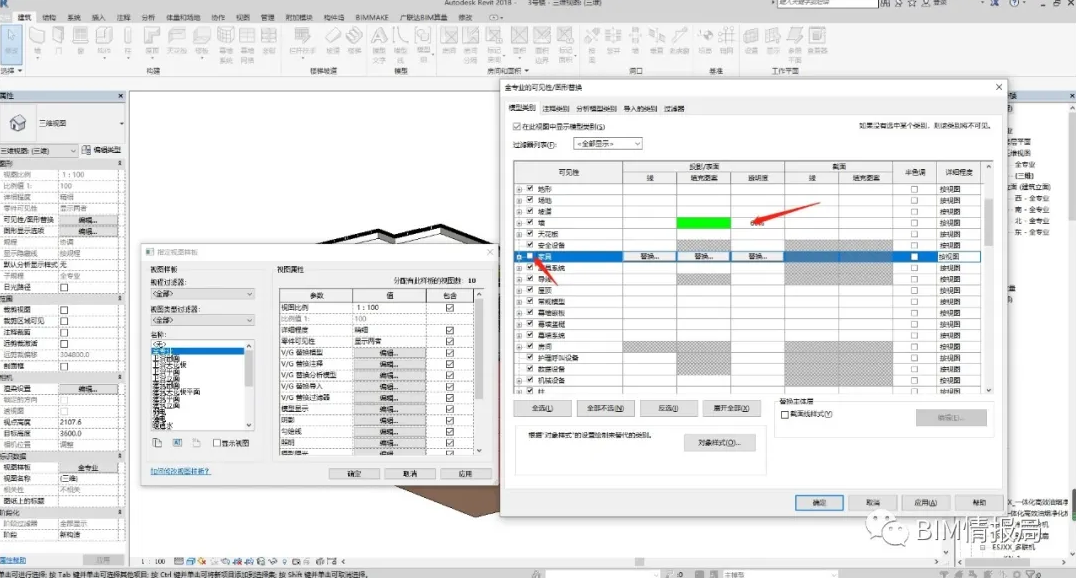Select the Column (柱) ribbon tool
This screenshot has width=1076, height=578.
(x=128, y=40)
